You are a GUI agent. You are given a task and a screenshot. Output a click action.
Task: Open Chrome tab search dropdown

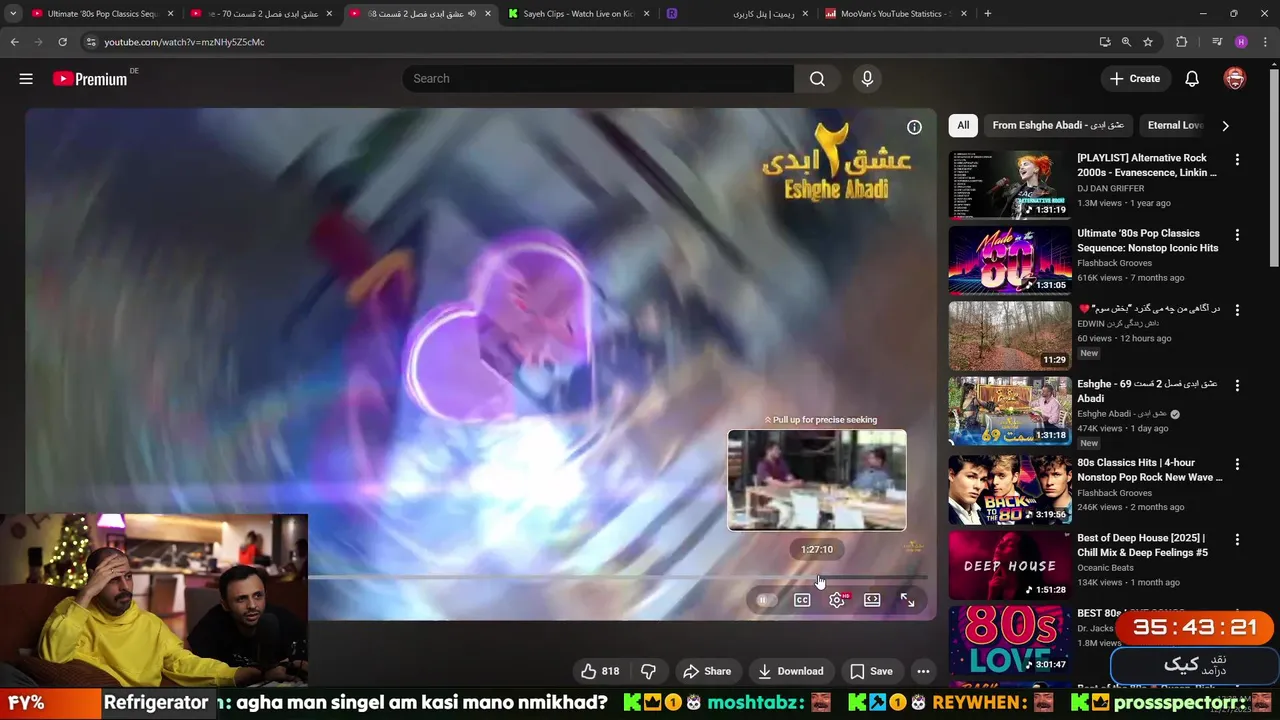click(x=13, y=13)
